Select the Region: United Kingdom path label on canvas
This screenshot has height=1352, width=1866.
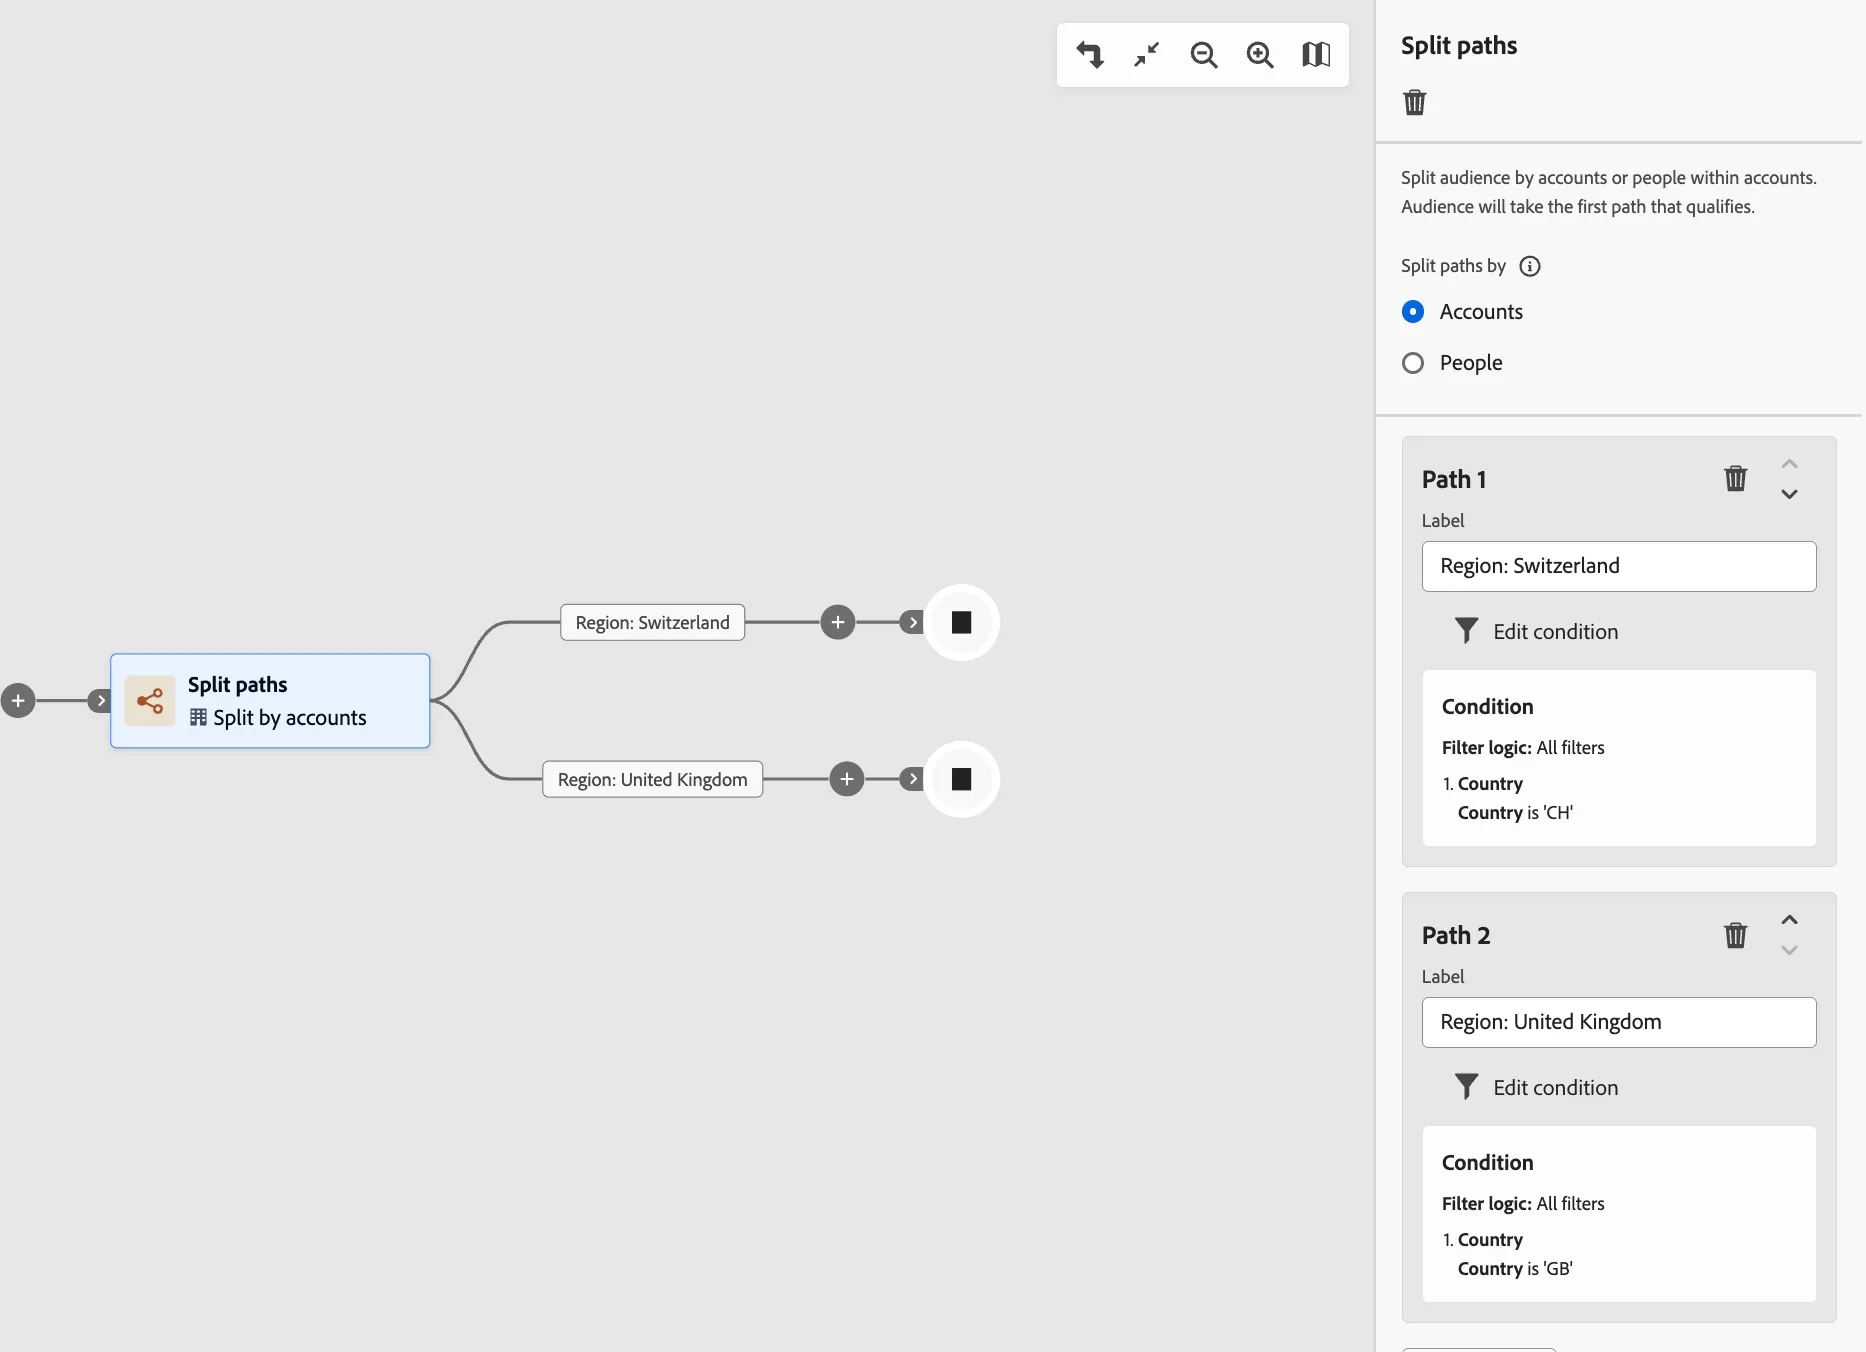[x=652, y=779]
